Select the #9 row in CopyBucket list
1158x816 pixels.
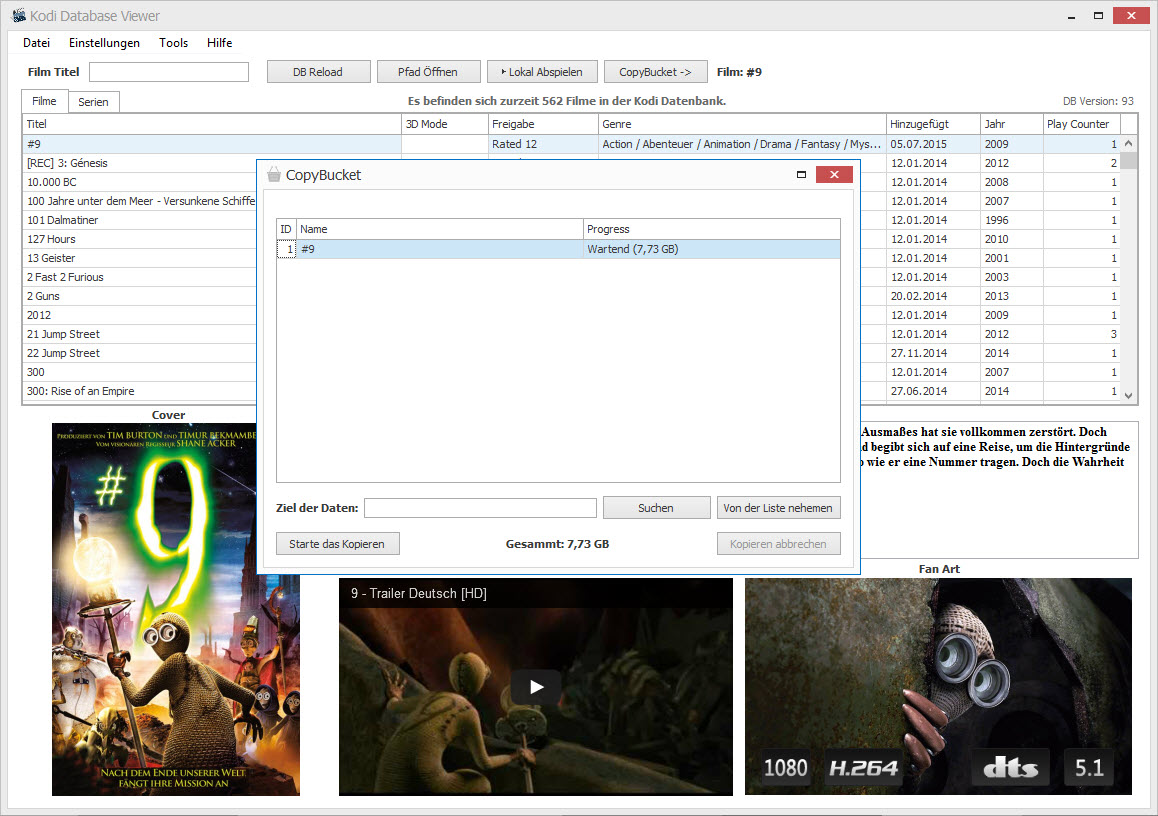pyautogui.click(x=558, y=249)
